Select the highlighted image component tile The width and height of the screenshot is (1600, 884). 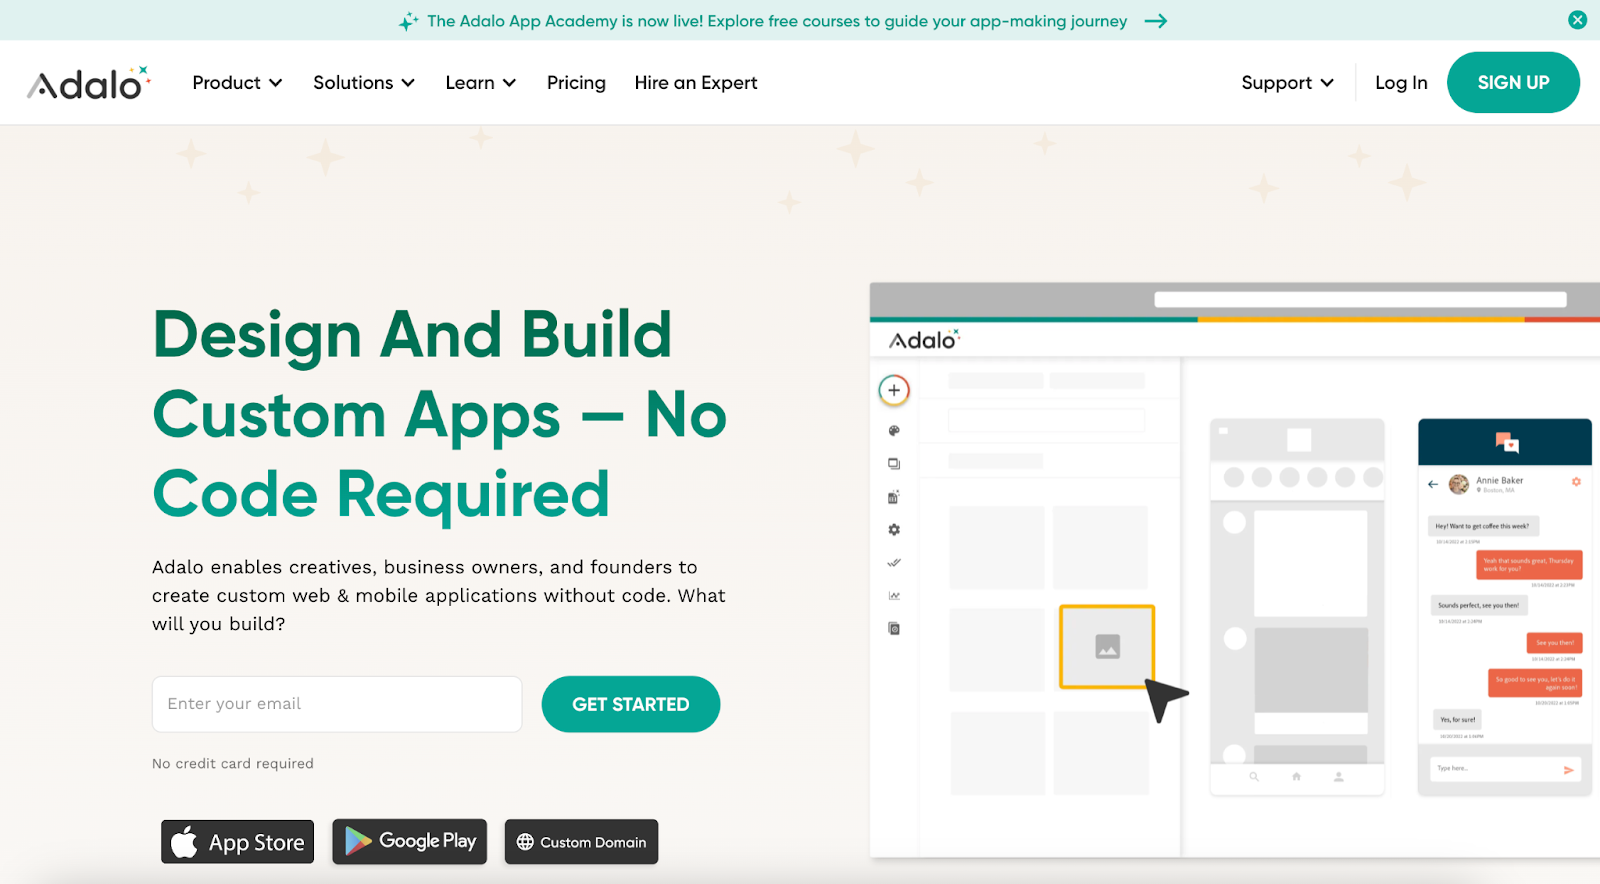[1107, 647]
